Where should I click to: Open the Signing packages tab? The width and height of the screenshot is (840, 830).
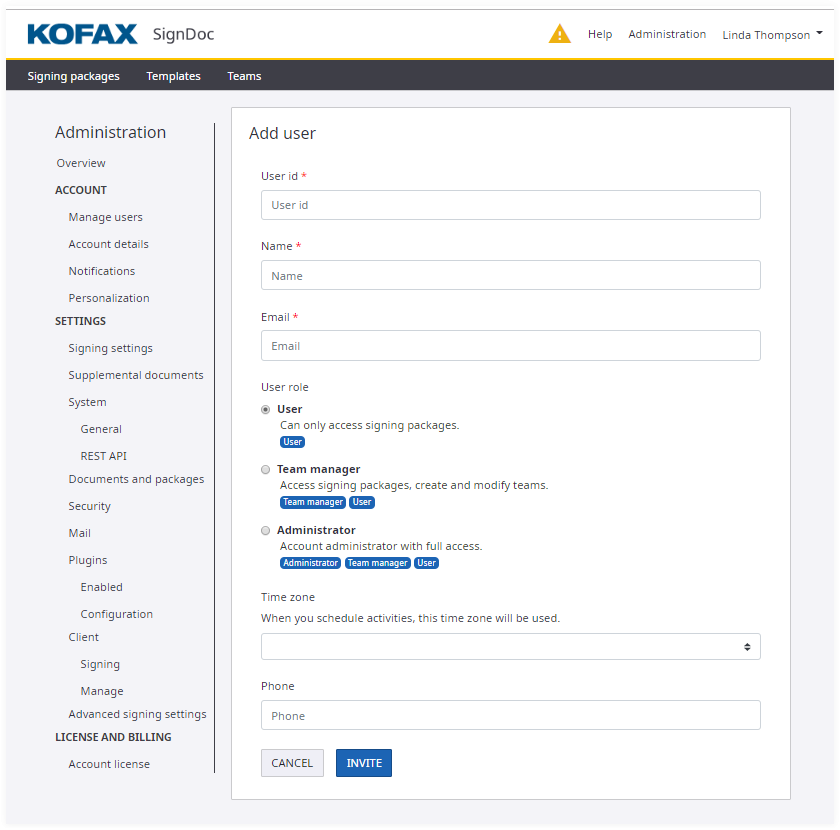pyautogui.click(x=73, y=76)
